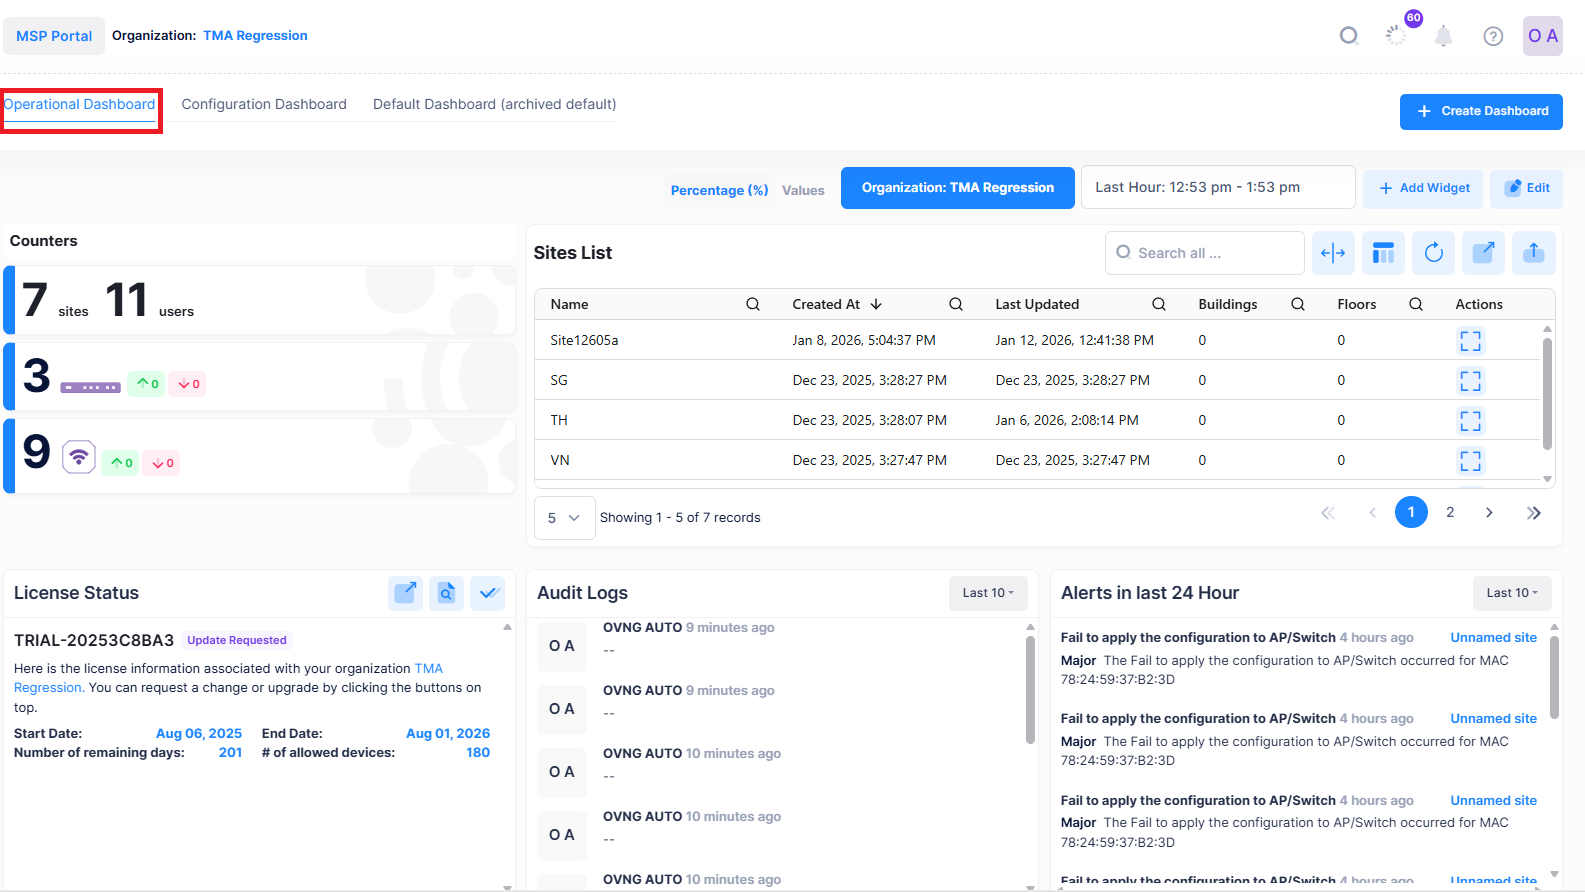Image resolution: width=1585 pixels, height=892 pixels.
Task: Click the license details search-document icon
Action: click(446, 593)
